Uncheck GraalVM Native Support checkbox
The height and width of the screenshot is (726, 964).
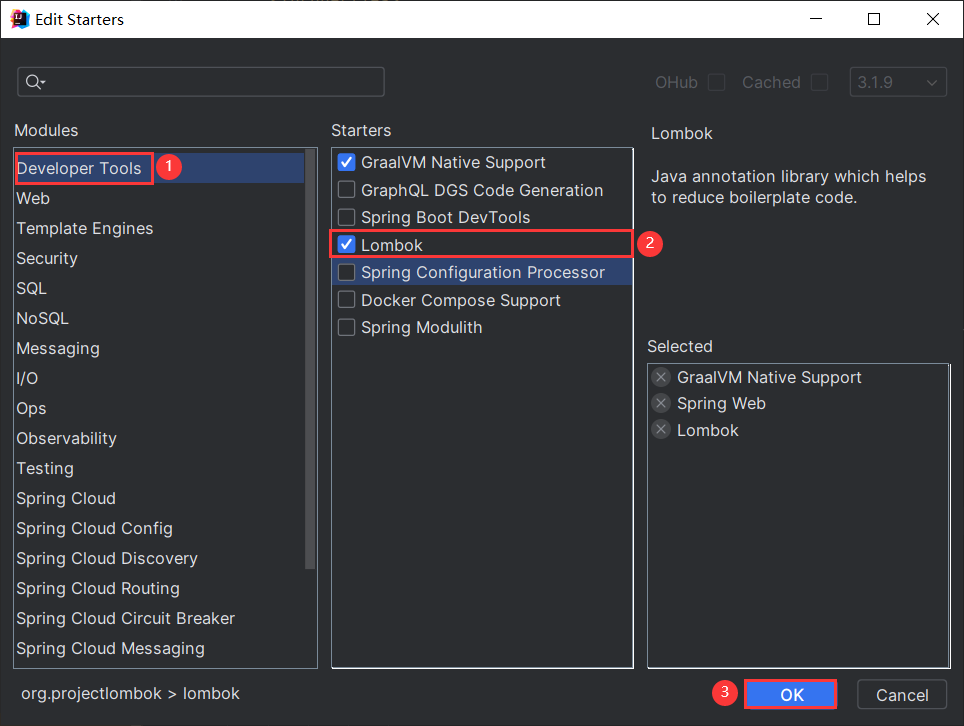pos(347,162)
